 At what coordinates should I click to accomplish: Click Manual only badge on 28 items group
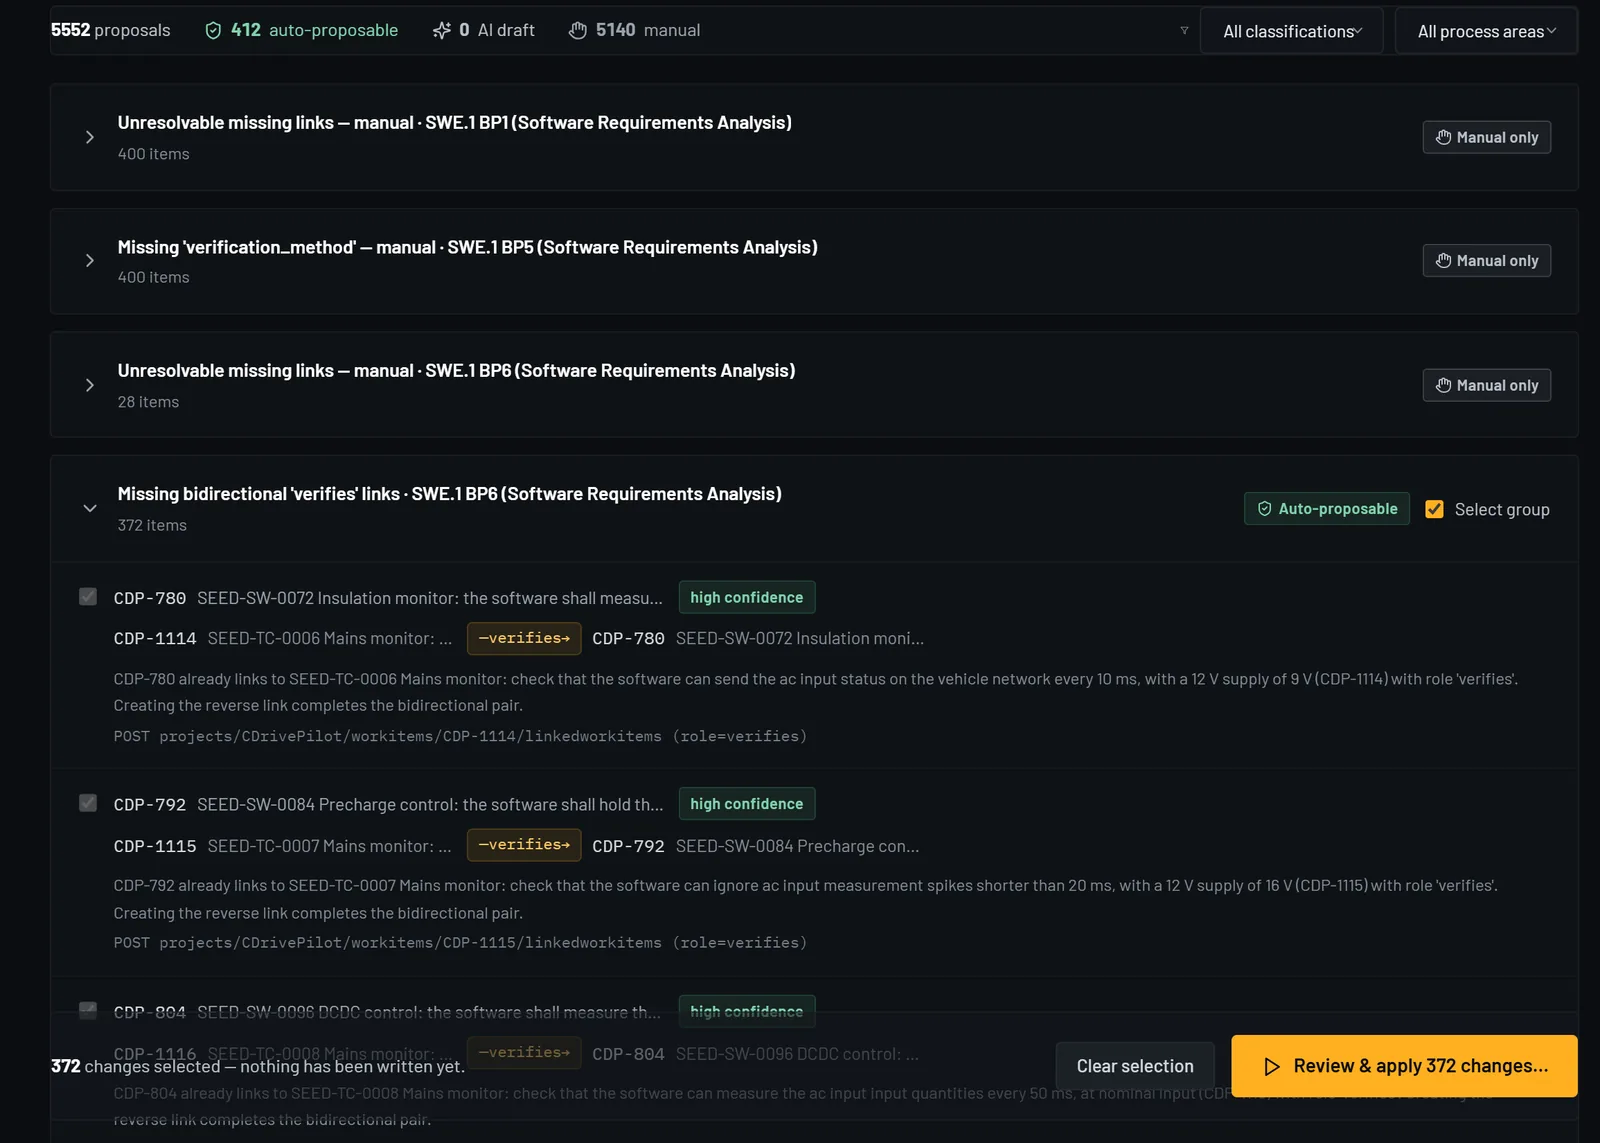click(x=1486, y=385)
